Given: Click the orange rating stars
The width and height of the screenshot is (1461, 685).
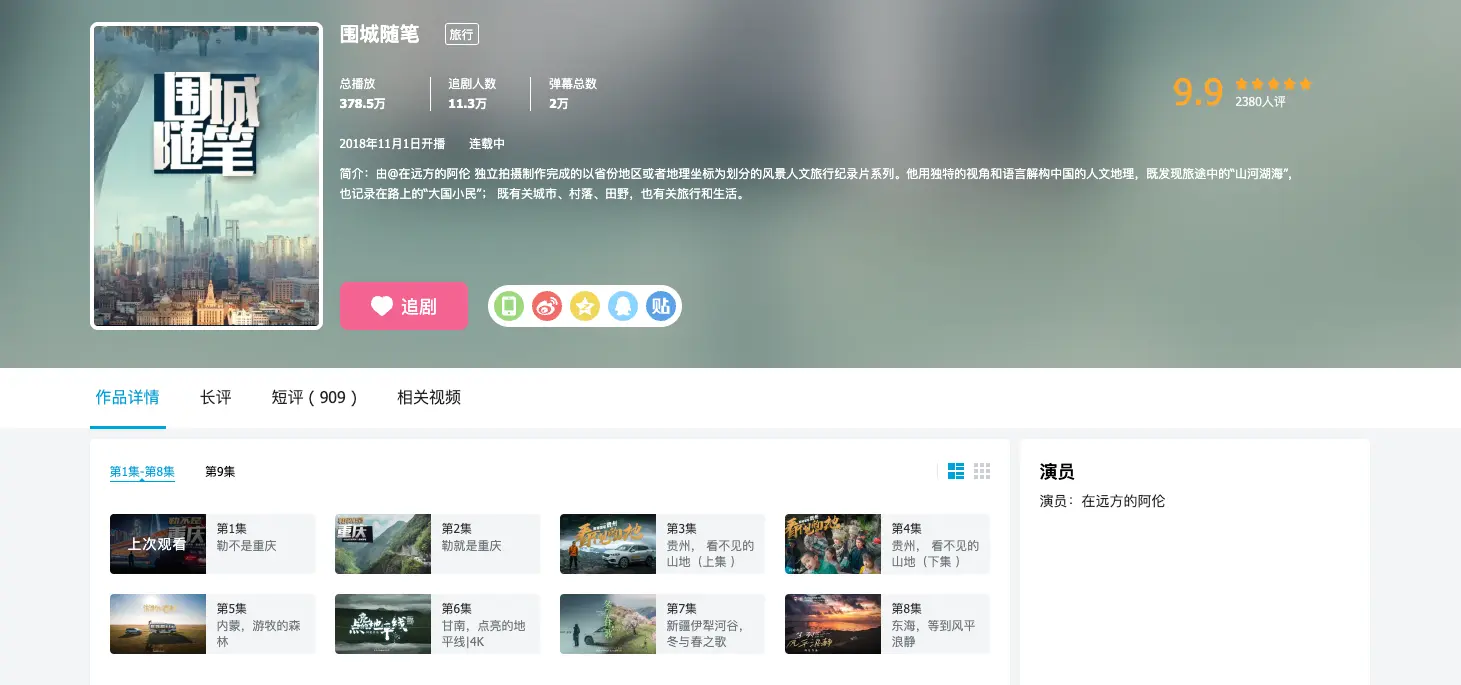Looking at the screenshot, I should 1273,85.
